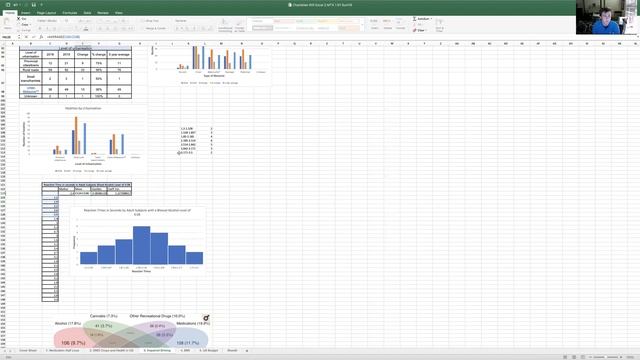
Task: Toggle Wrap Text
Action: tap(150, 20)
